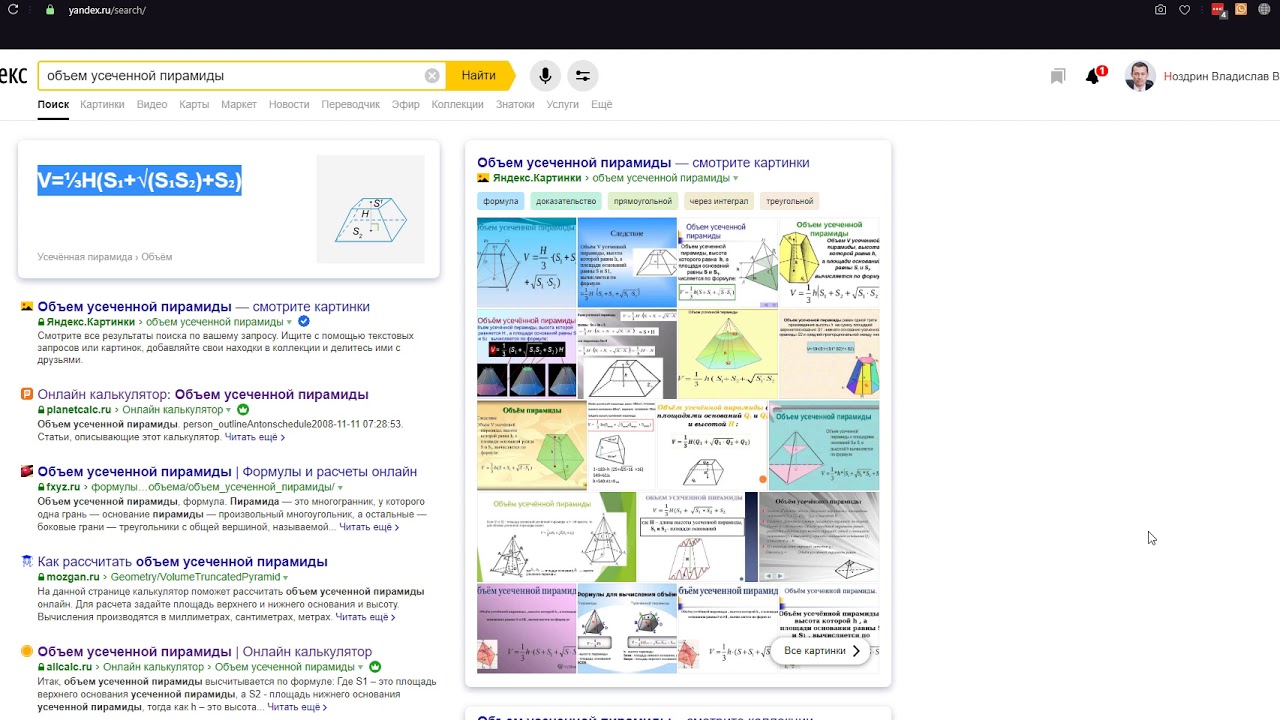1280x720 pixels.
Task: Click the browser camera snapshot icon
Action: coord(1160,10)
